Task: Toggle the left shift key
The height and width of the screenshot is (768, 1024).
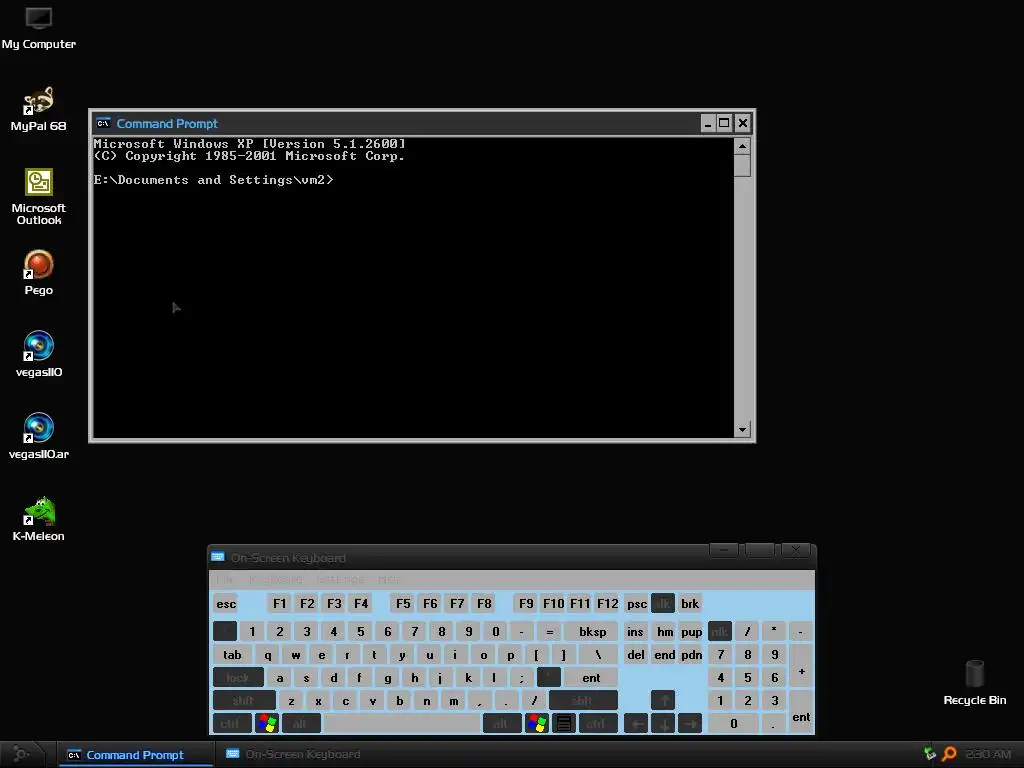Action: (x=244, y=701)
